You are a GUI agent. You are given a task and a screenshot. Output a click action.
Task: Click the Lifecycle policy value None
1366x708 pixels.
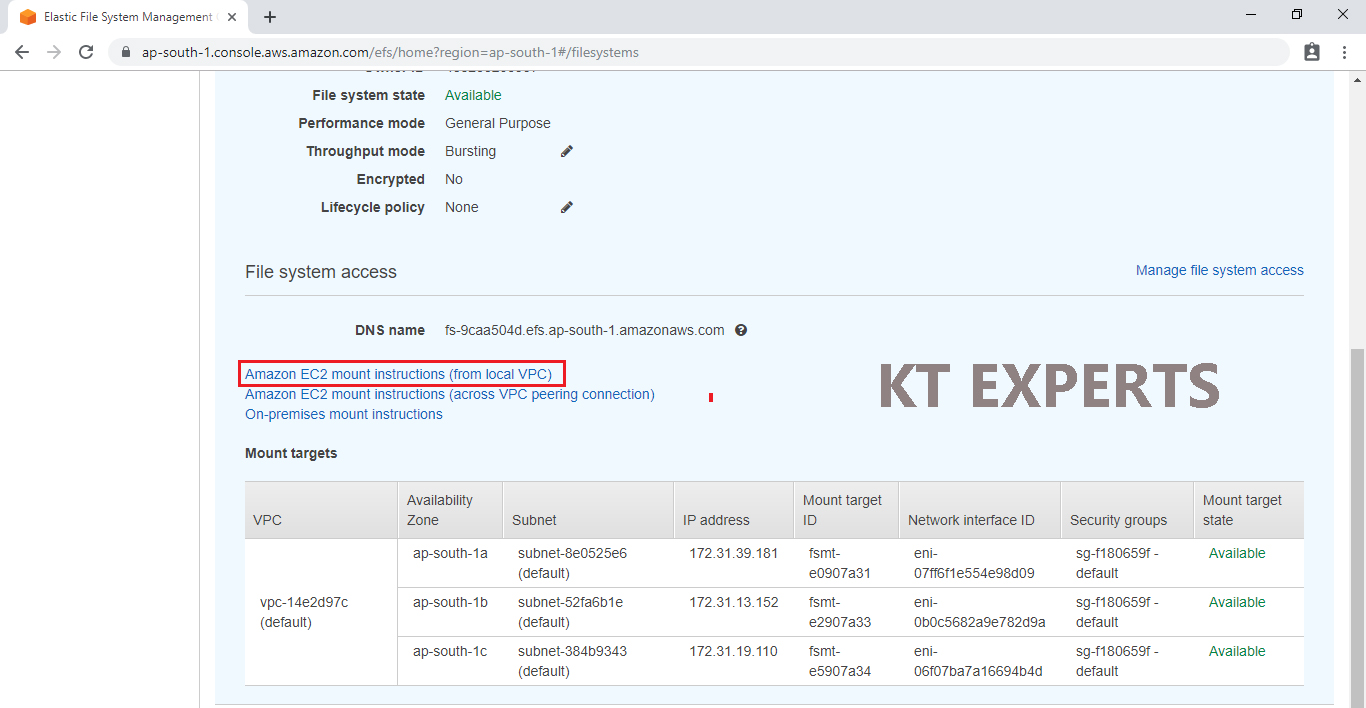462,207
